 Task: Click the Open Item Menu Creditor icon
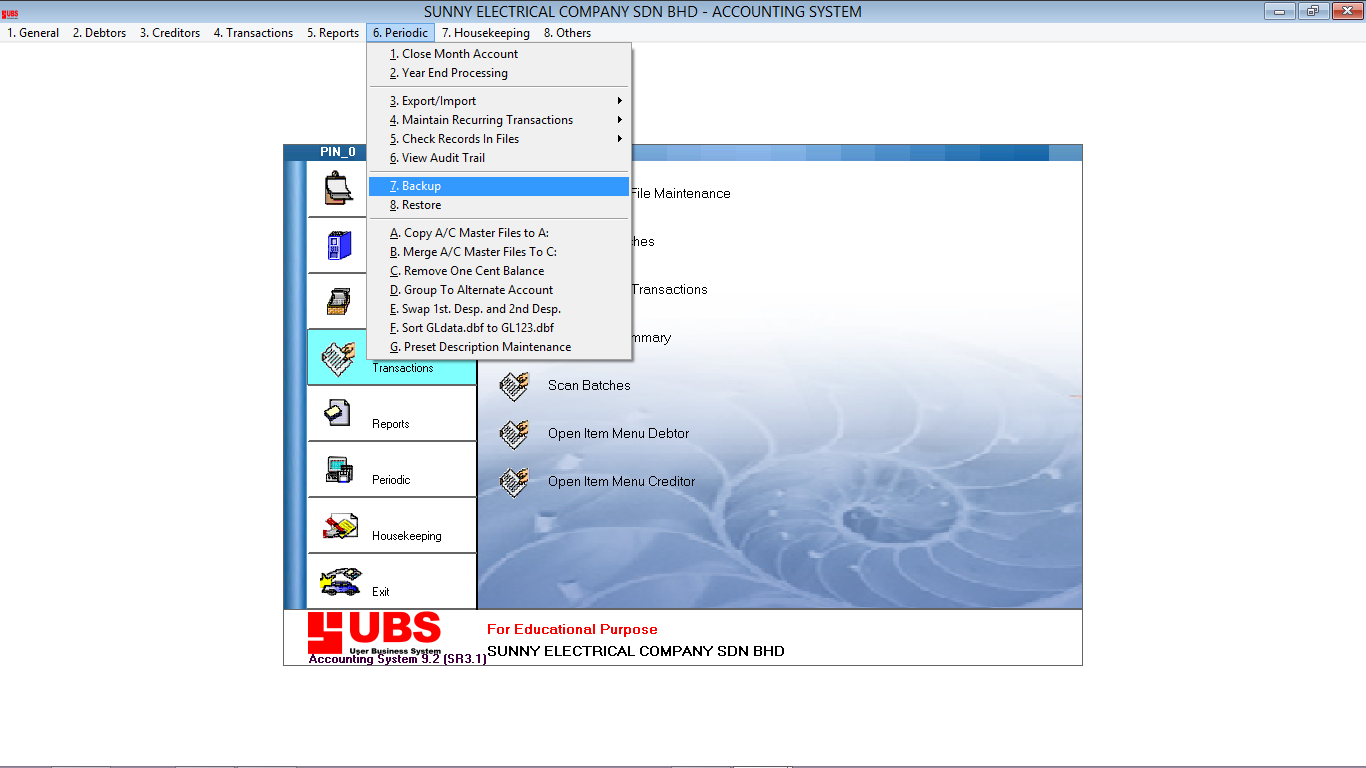pos(514,482)
